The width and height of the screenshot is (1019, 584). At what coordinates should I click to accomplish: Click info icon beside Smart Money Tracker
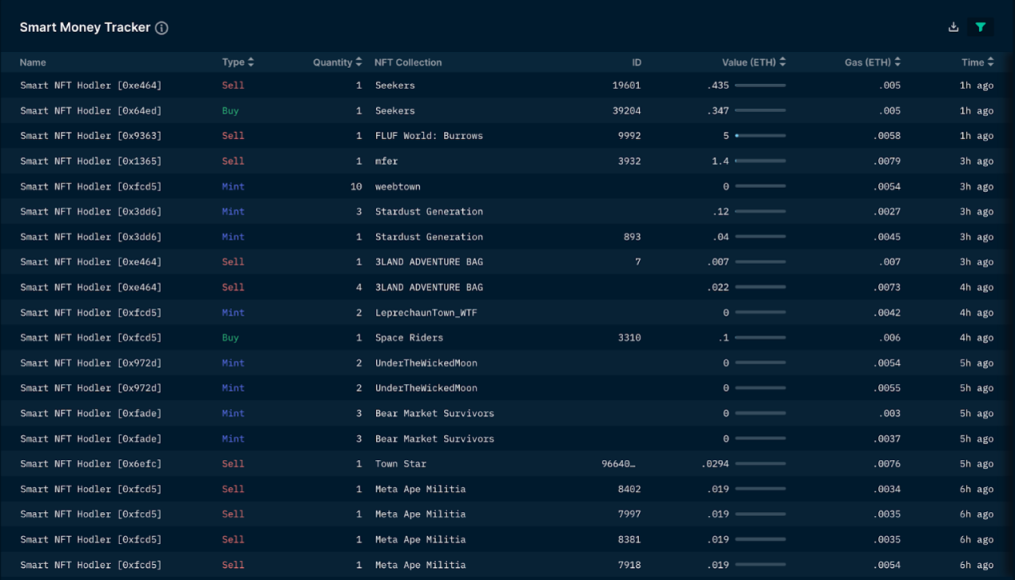pos(162,28)
